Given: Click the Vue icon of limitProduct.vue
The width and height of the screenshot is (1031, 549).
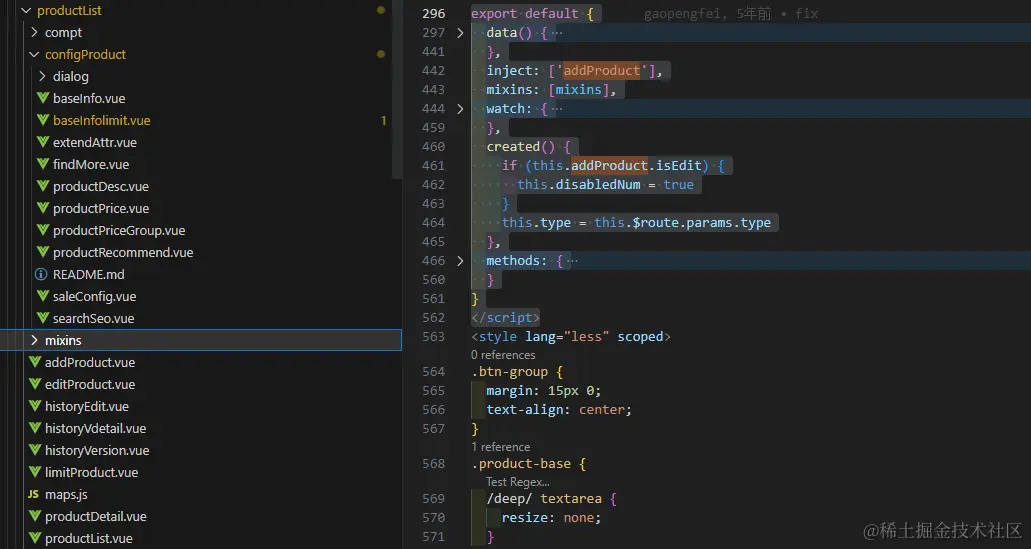Looking at the screenshot, I should pos(35,472).
